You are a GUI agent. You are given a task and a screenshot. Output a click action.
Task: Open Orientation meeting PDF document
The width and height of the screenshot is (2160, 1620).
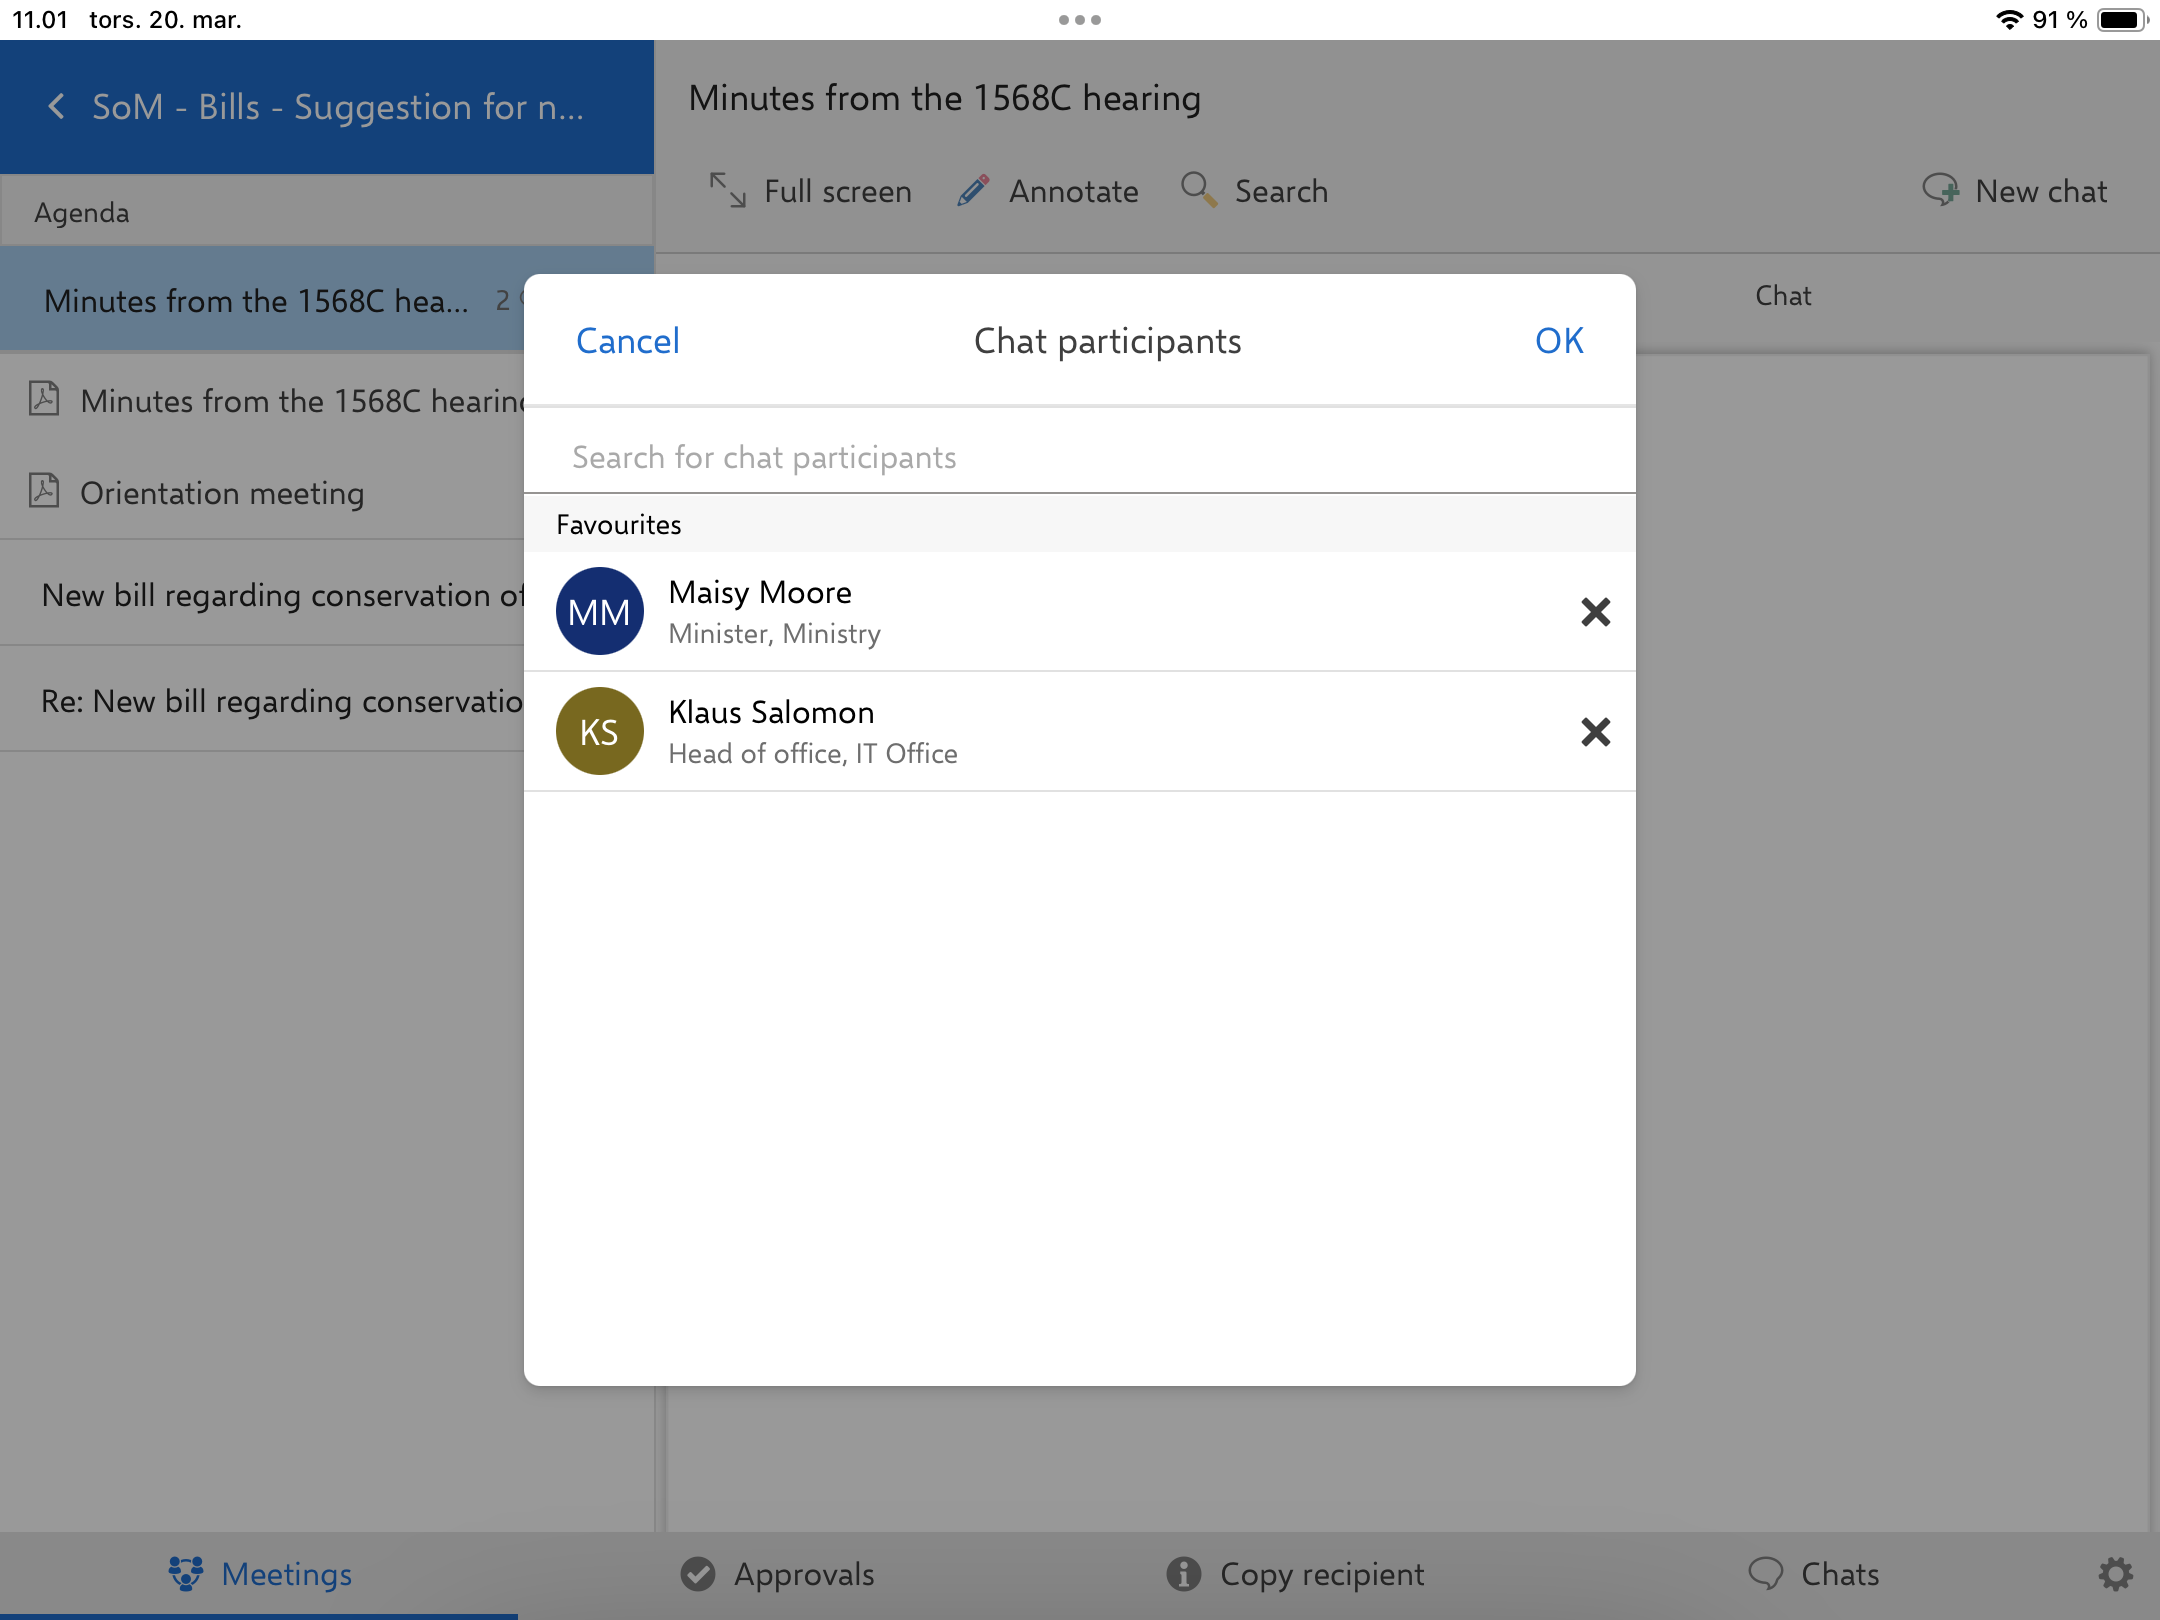click(x=222, y=493)
